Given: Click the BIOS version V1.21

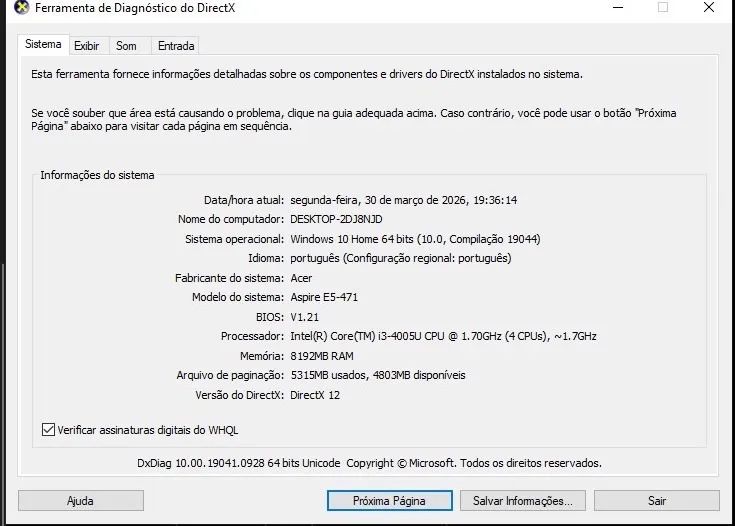Looking at the screenshot, I should pos(304,317).
